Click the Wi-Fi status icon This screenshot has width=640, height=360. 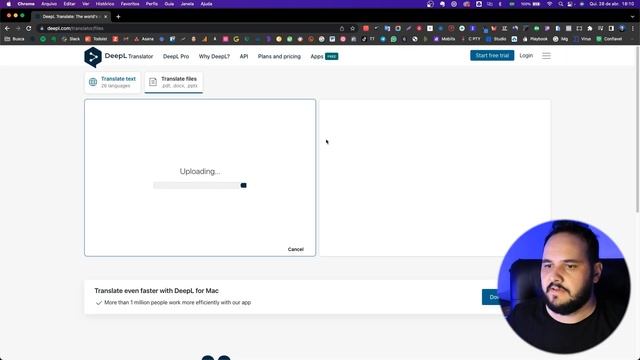549,4
